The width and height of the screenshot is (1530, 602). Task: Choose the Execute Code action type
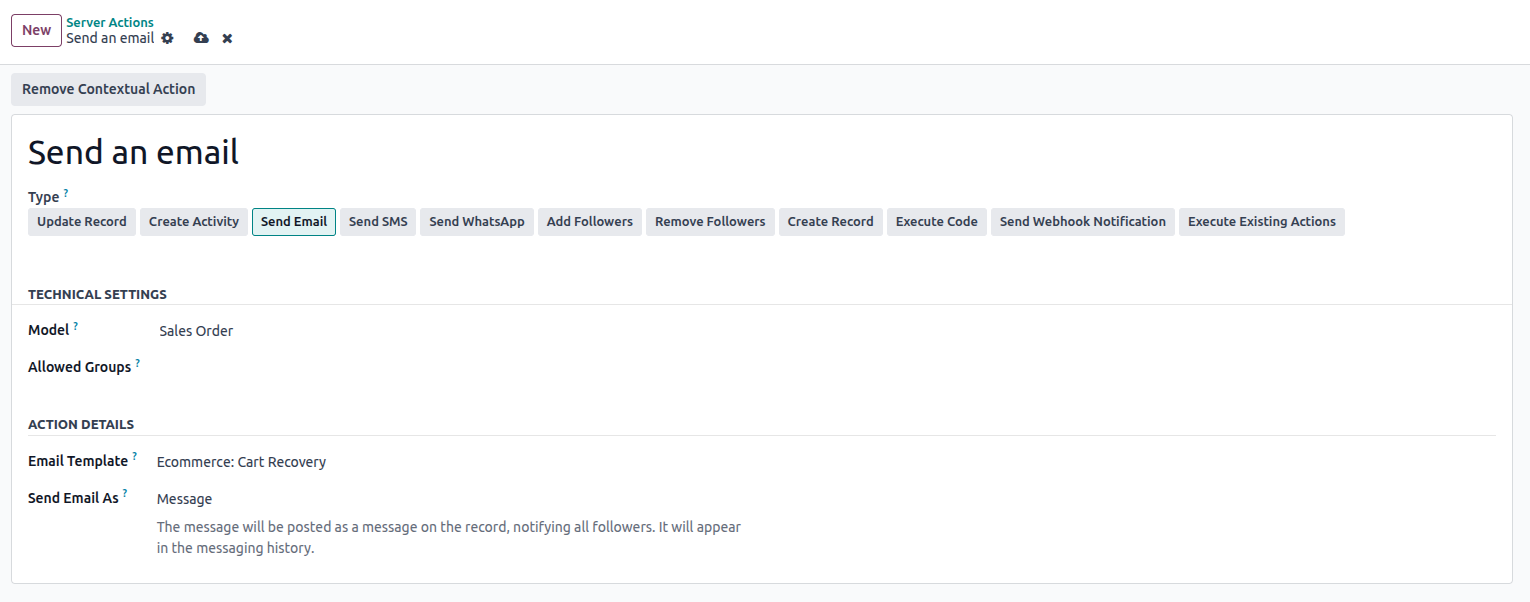tap(936, 222)
